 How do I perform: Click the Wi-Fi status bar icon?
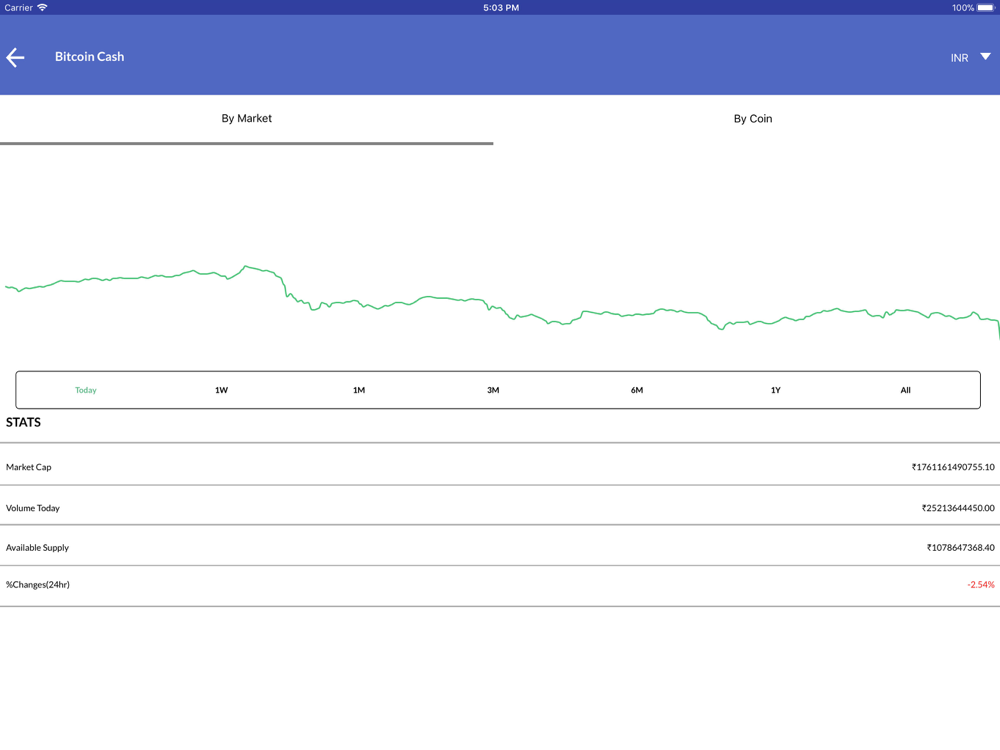[x=43, y=8]
